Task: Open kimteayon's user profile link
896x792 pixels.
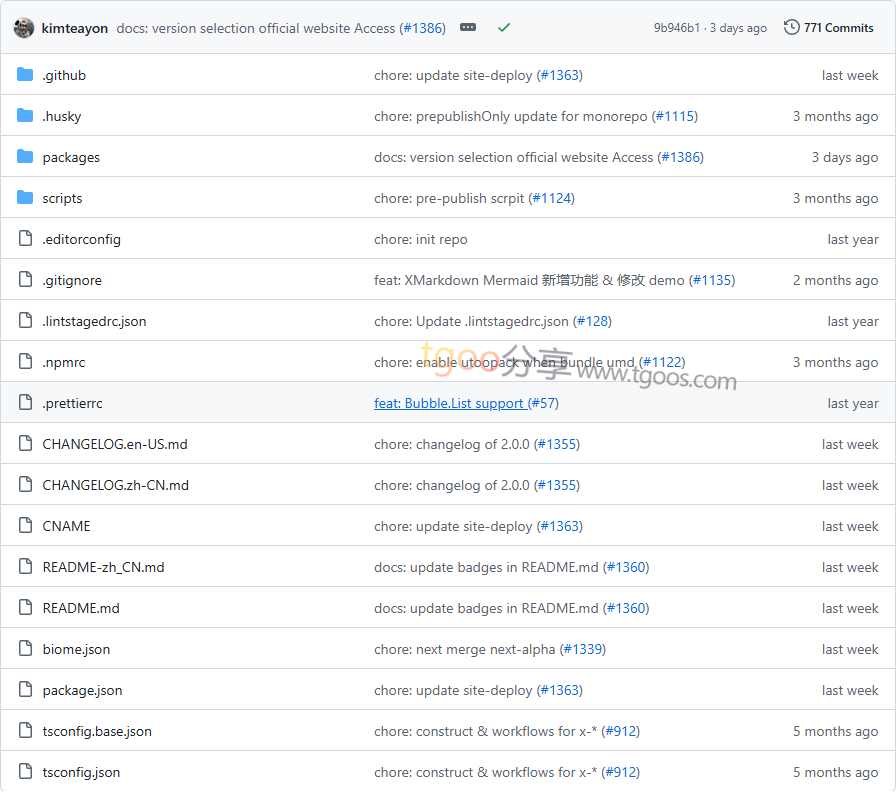Action: [75, 28]
